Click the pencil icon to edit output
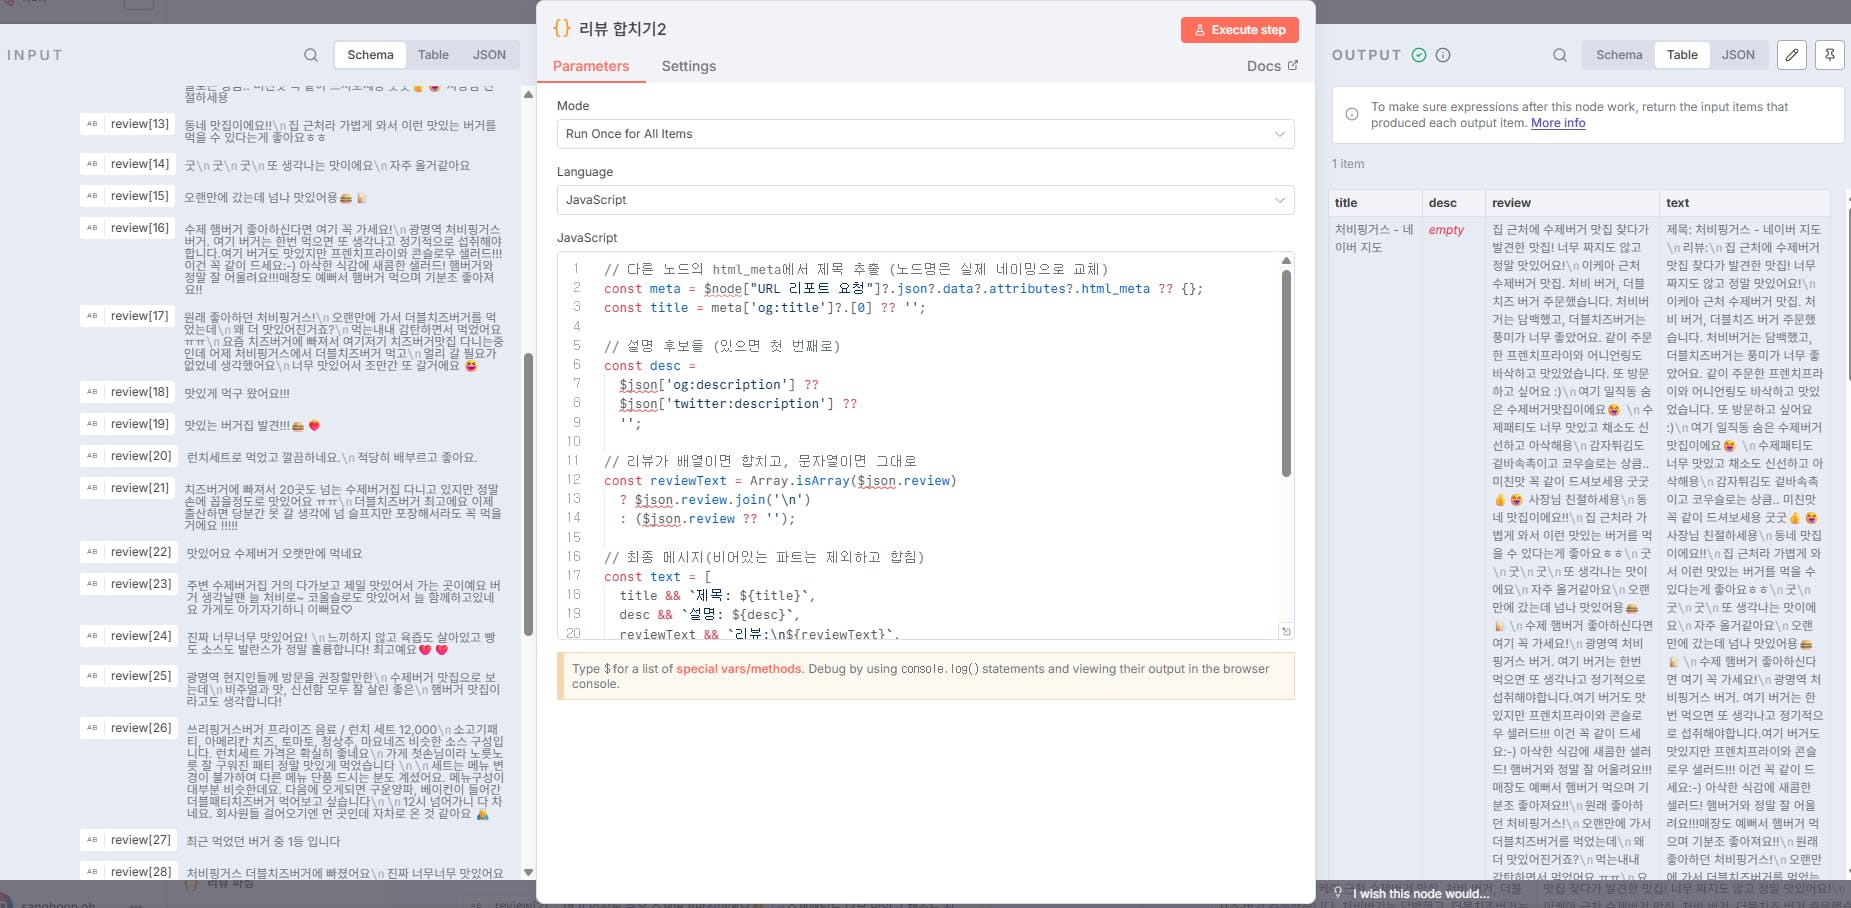Viewport: 1851px width, 908px height. 1792,55
